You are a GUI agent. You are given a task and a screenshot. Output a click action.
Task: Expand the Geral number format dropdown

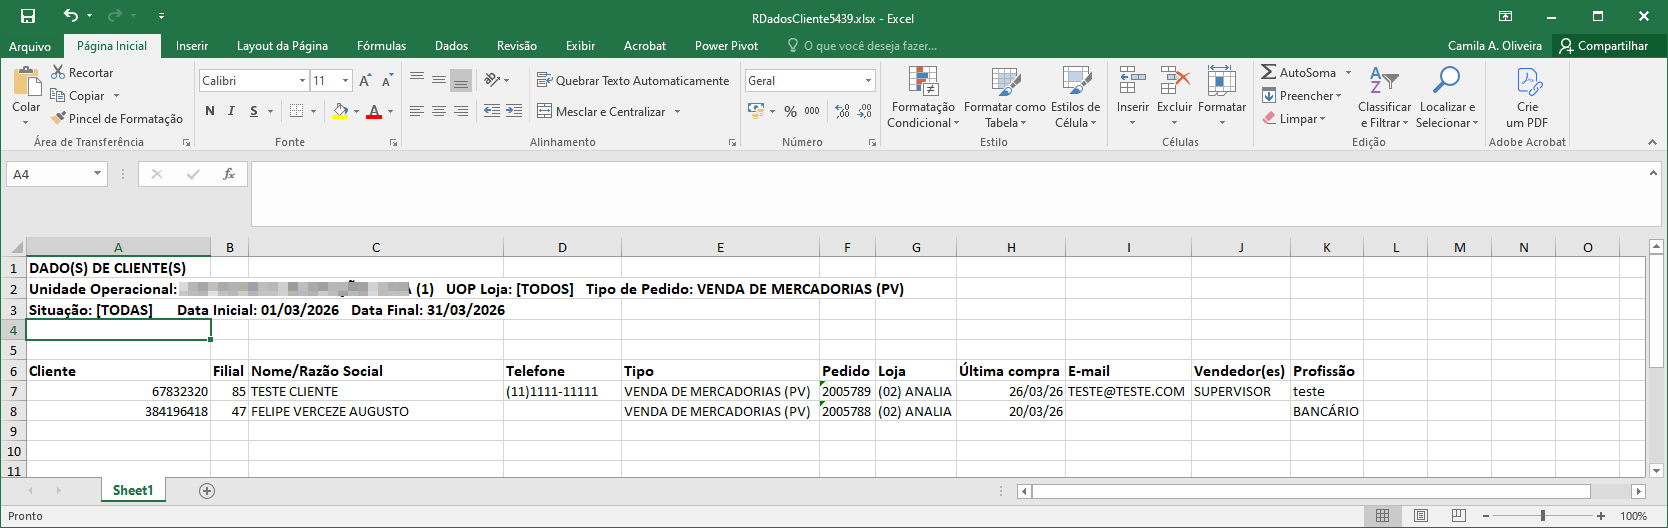pyautogui.click(x=867, y=81)
